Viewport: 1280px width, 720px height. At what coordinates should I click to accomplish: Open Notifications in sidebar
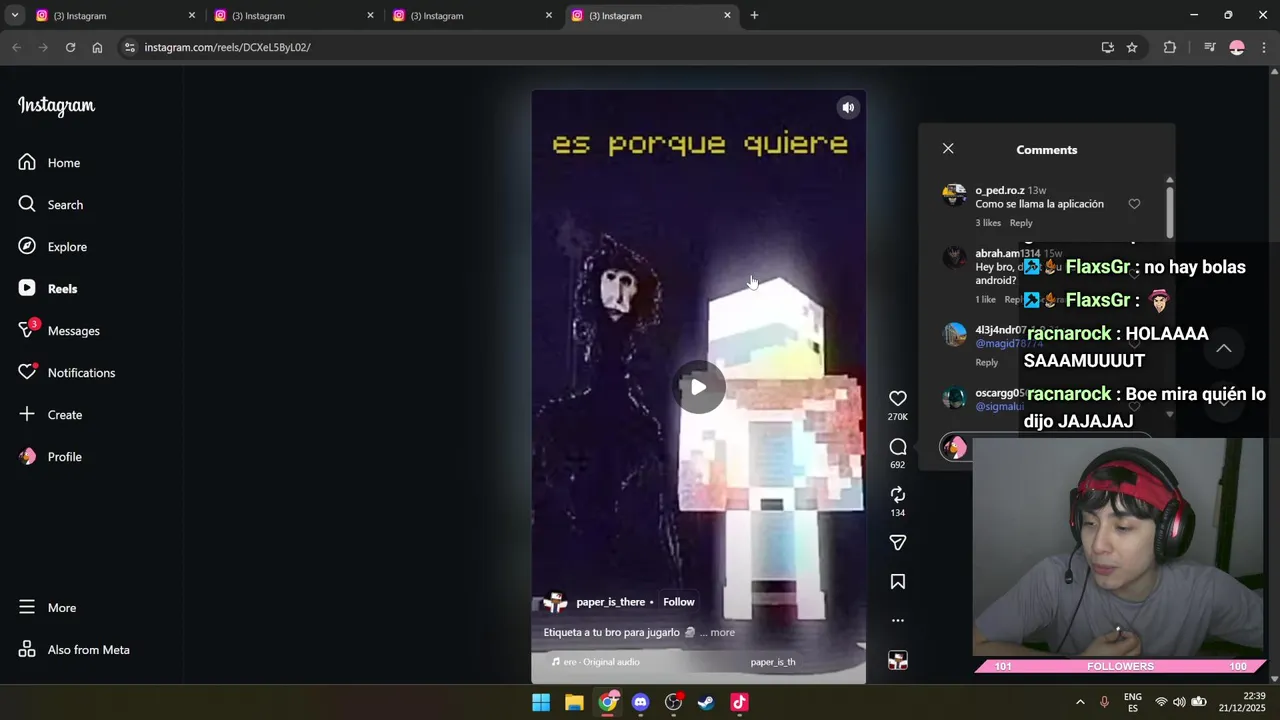67,373
